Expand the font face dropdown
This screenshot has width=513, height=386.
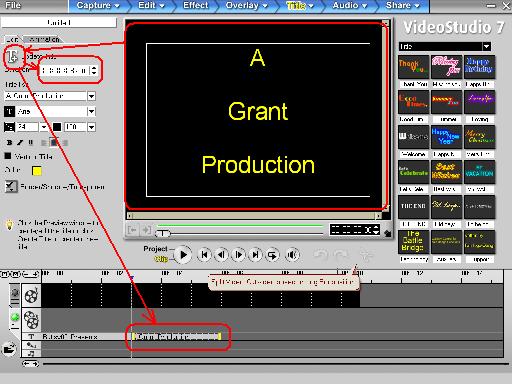pos(91,111)
